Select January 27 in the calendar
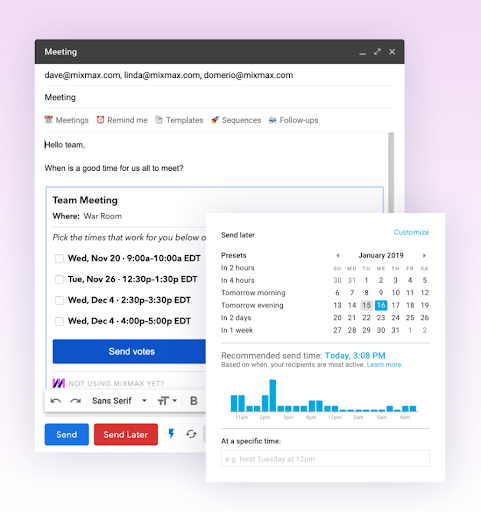 pyautogui.click(x=337, y=330)
